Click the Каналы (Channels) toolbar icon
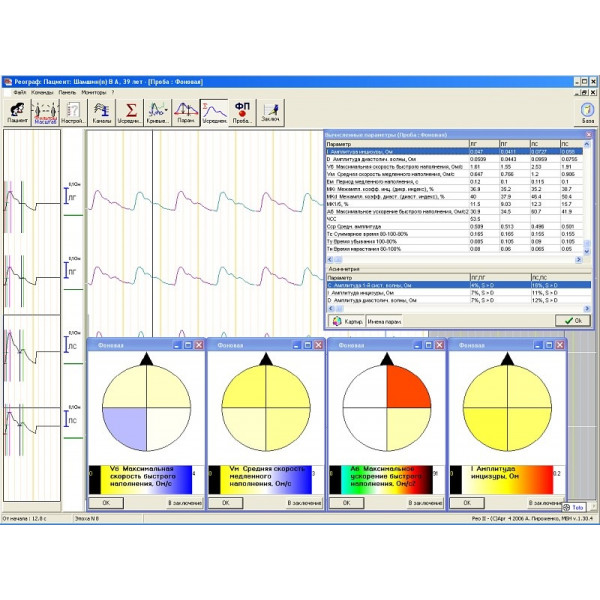 (x=101, y=112)
